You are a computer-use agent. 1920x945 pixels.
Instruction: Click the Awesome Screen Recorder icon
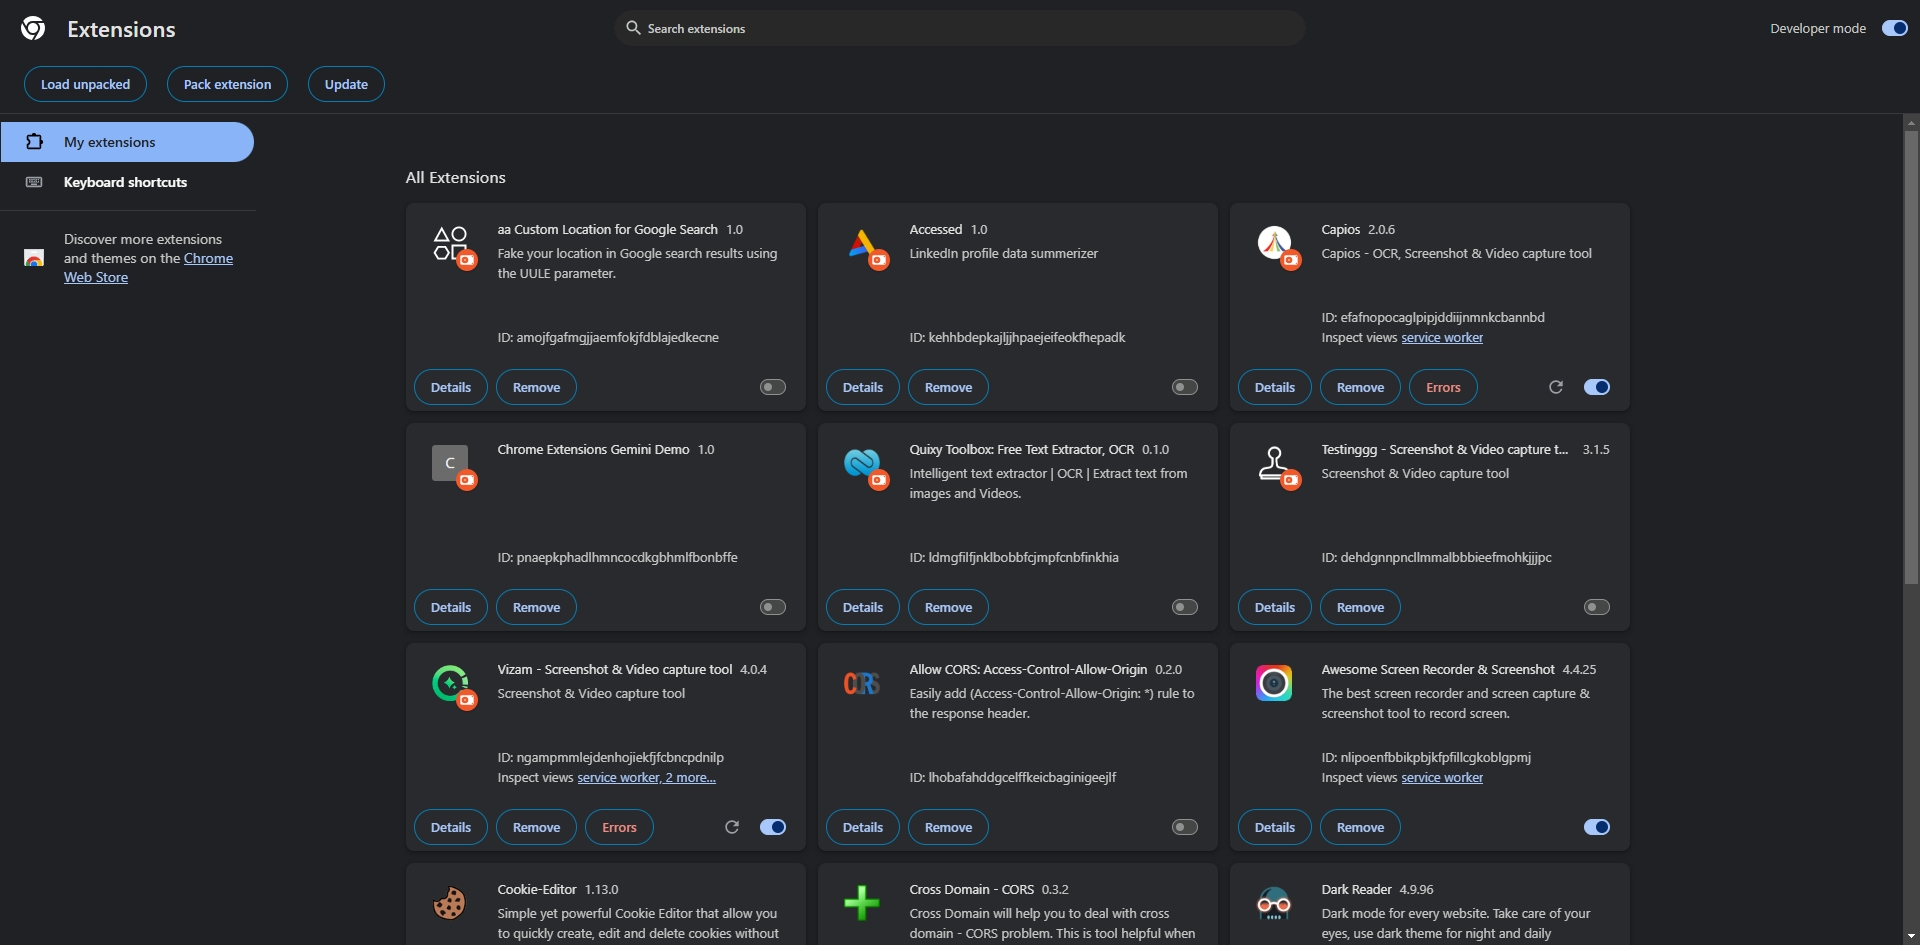tap(1274, 683)
